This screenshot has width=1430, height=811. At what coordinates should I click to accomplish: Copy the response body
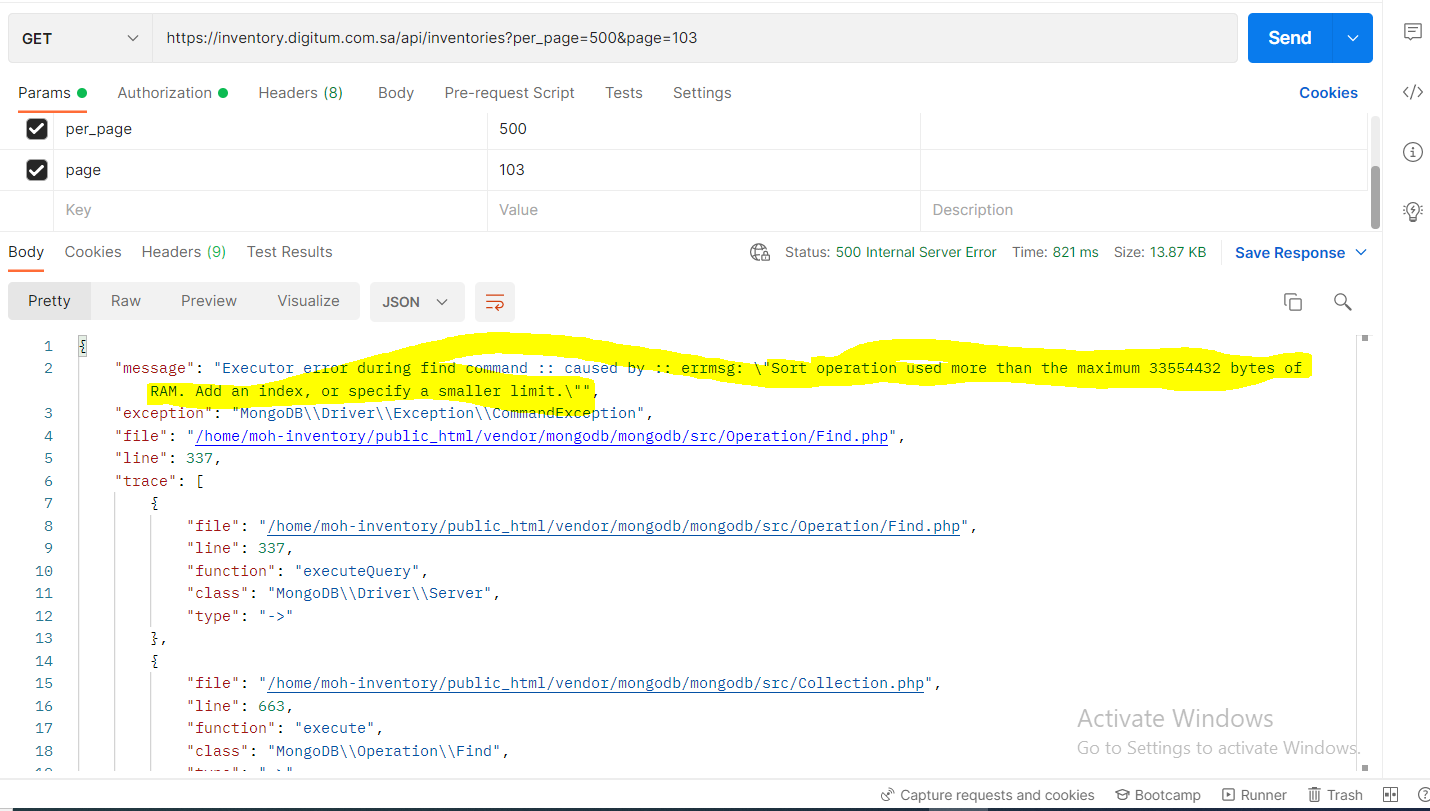point(1293,301)
